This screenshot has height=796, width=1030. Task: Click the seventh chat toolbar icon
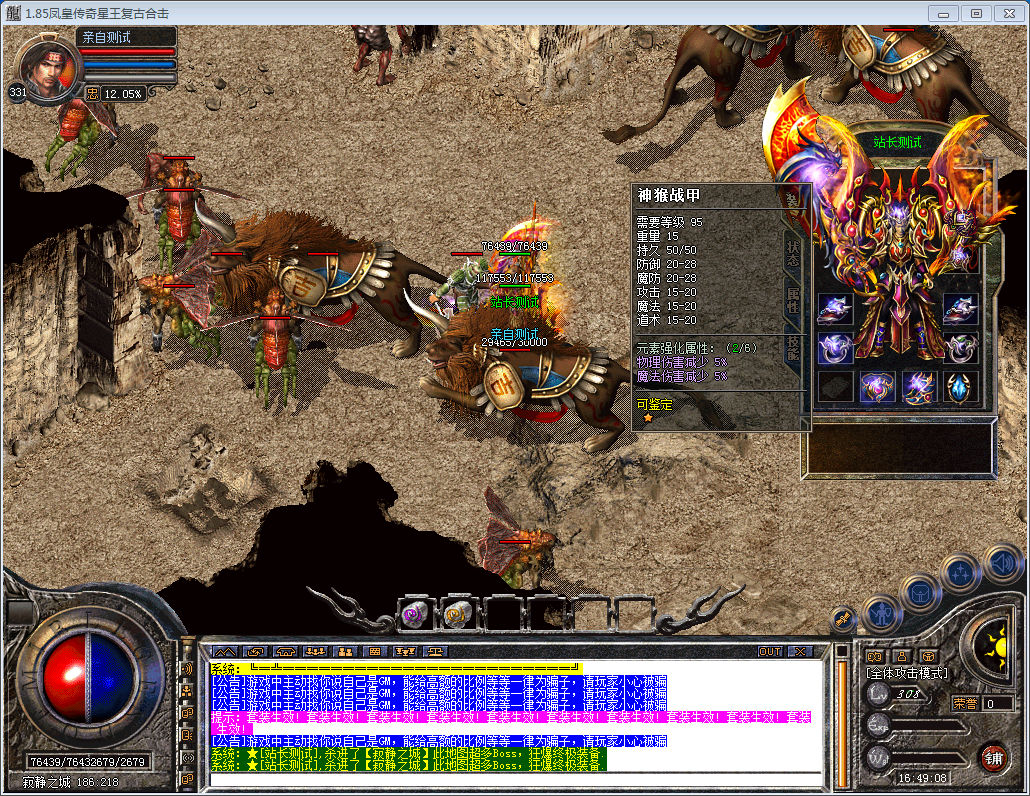point(405,652)
